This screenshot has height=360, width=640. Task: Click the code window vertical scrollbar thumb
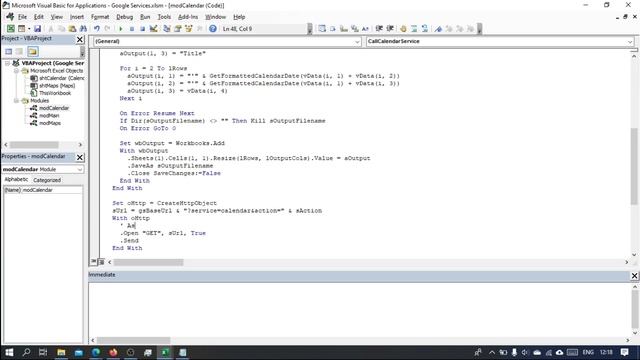pyautogui.click(x=634, y=165)
